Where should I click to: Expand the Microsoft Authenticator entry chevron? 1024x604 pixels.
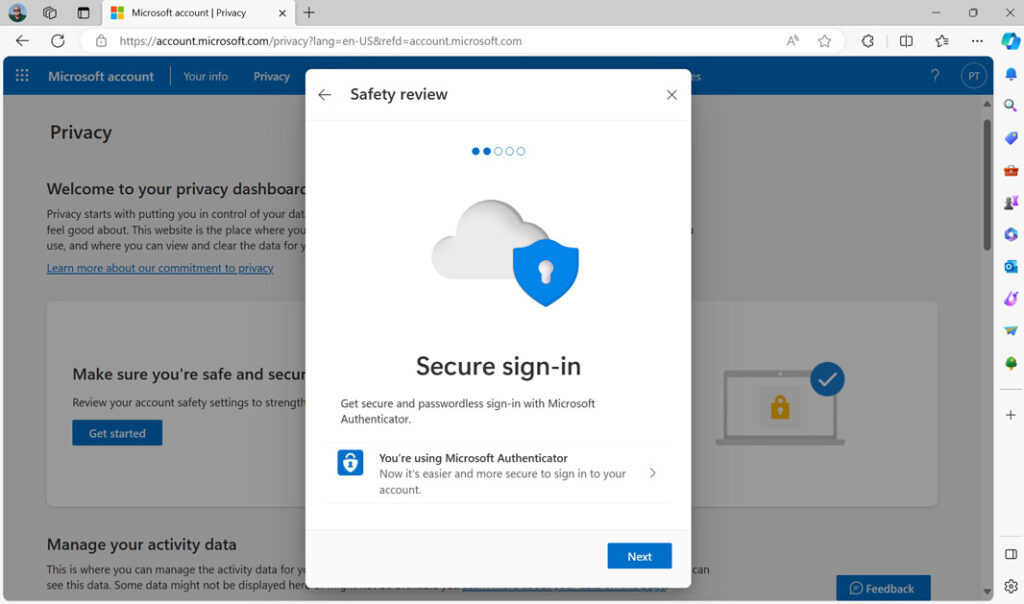tap(652, 473)
